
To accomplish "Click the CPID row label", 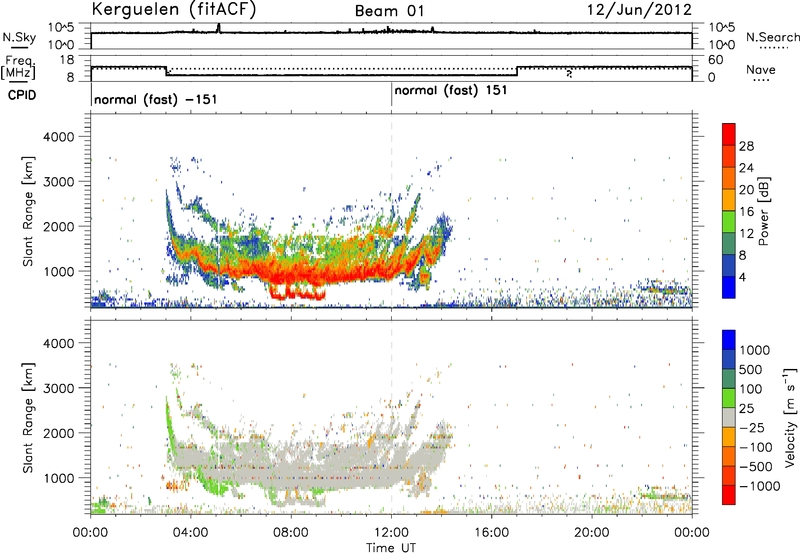I will (21, 95).
